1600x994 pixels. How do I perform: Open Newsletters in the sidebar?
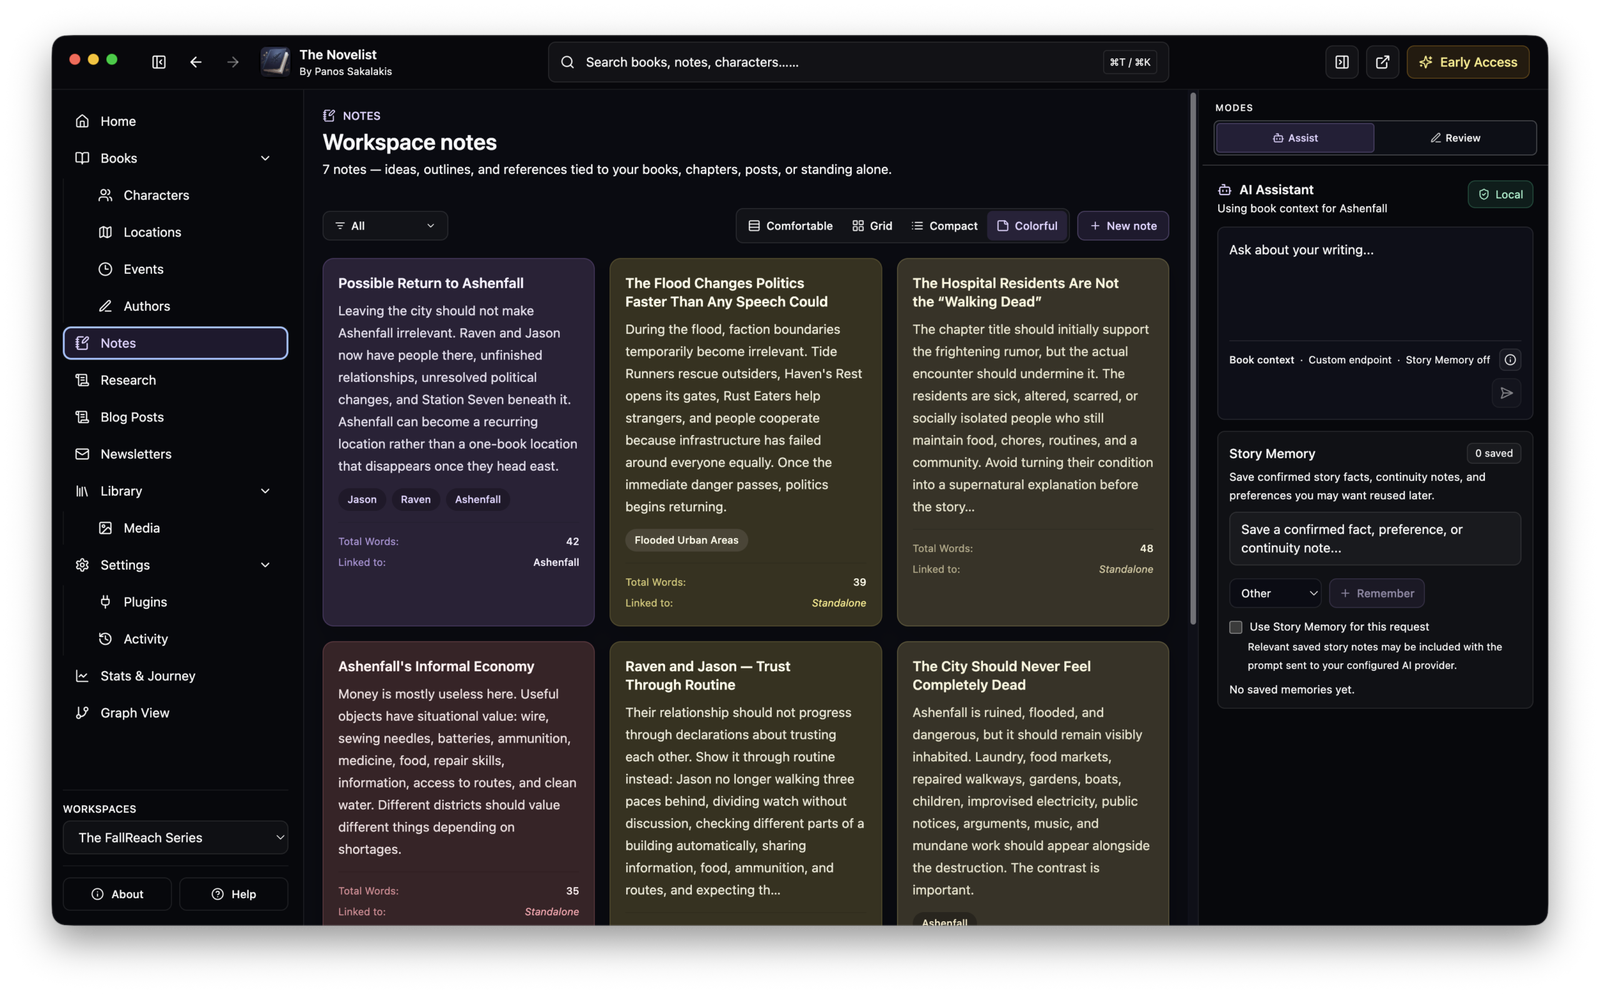[x=175, y=454]
